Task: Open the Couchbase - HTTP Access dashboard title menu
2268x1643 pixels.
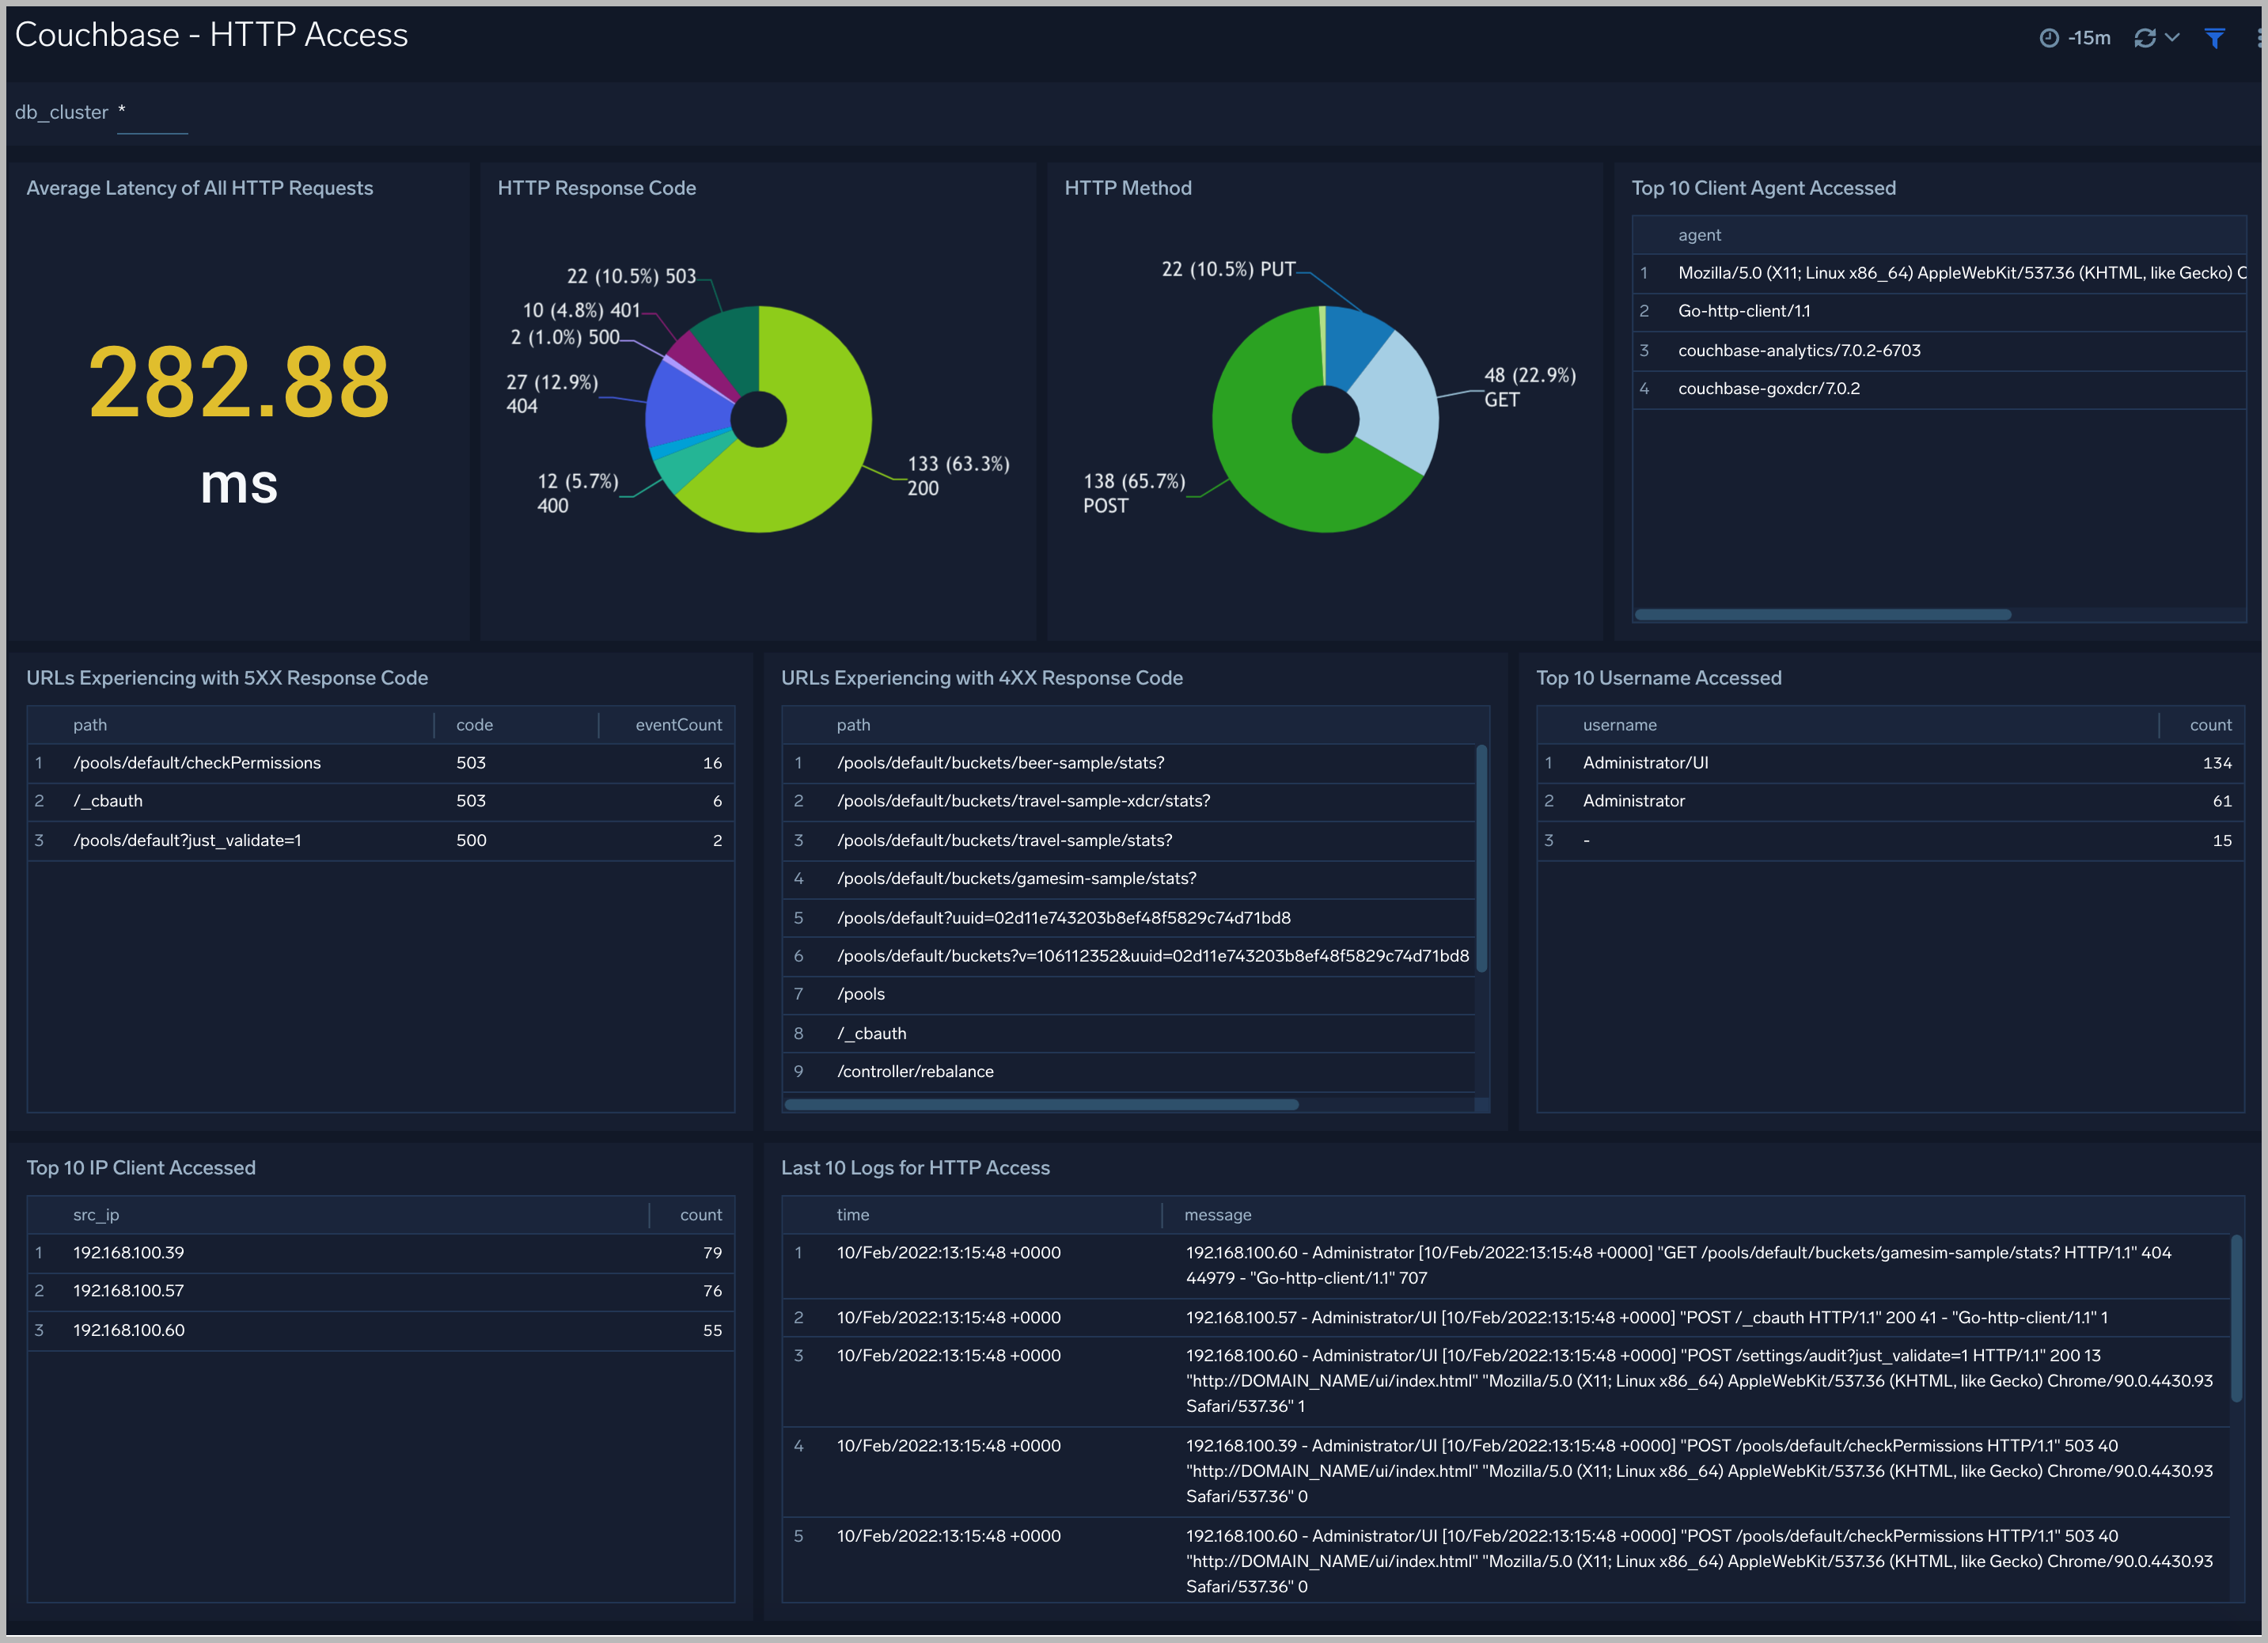Action: [212, 35]
